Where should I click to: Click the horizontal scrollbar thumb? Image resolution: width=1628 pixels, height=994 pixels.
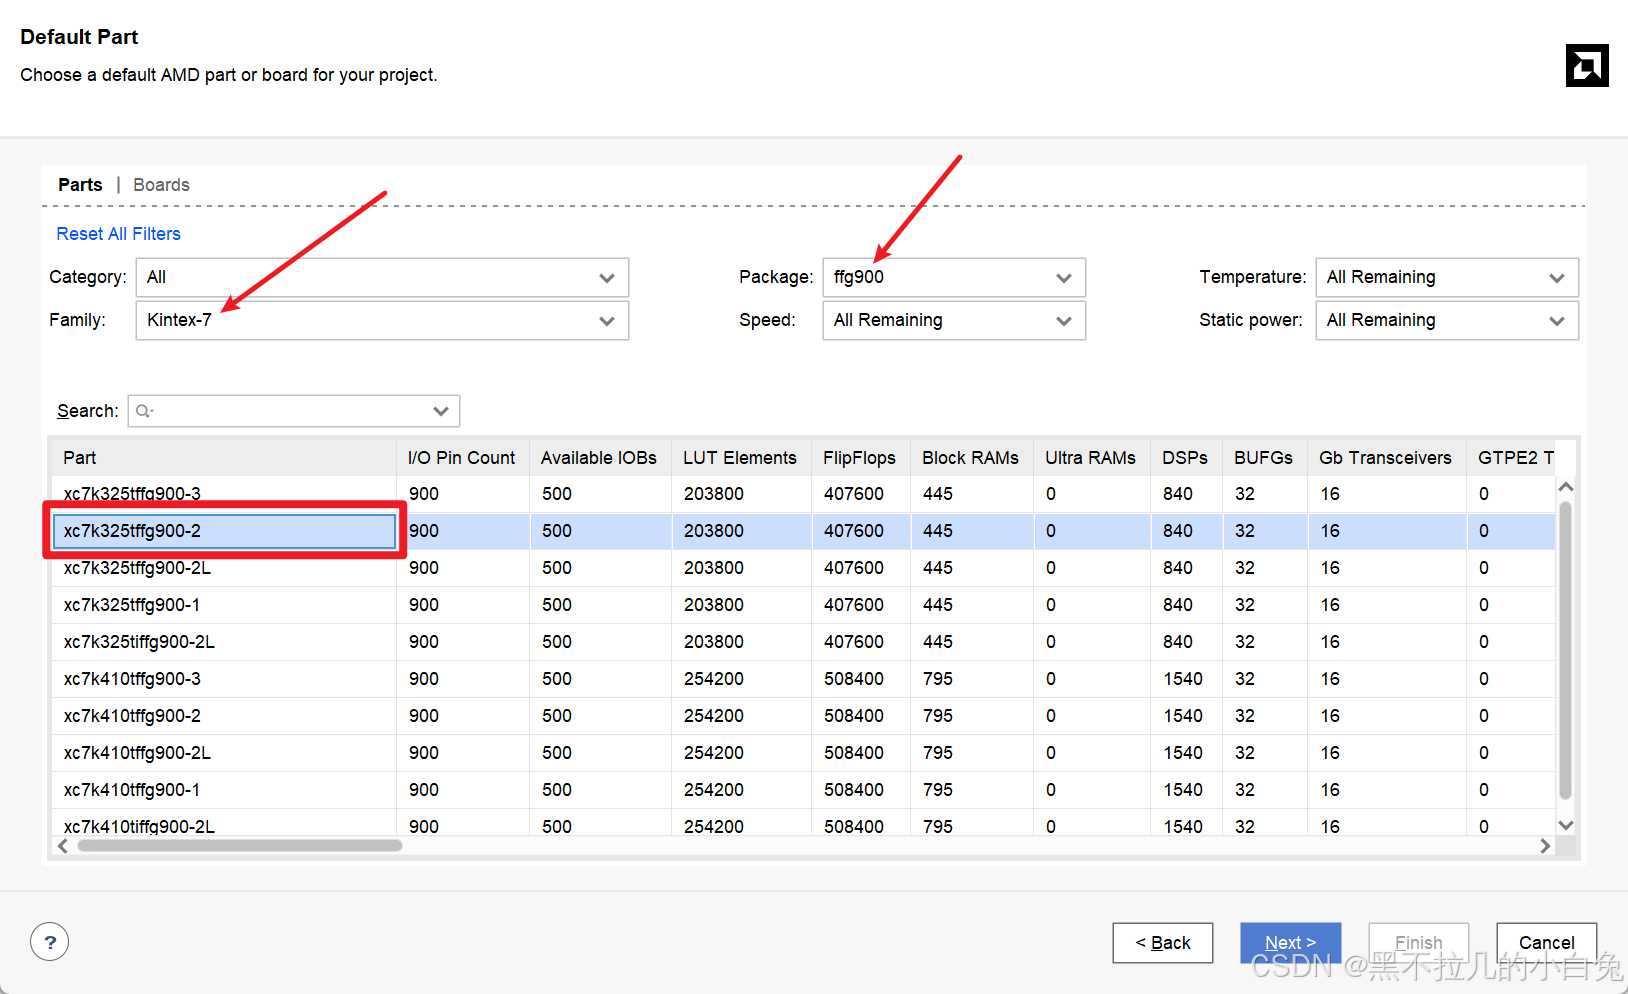click(240, 846)
